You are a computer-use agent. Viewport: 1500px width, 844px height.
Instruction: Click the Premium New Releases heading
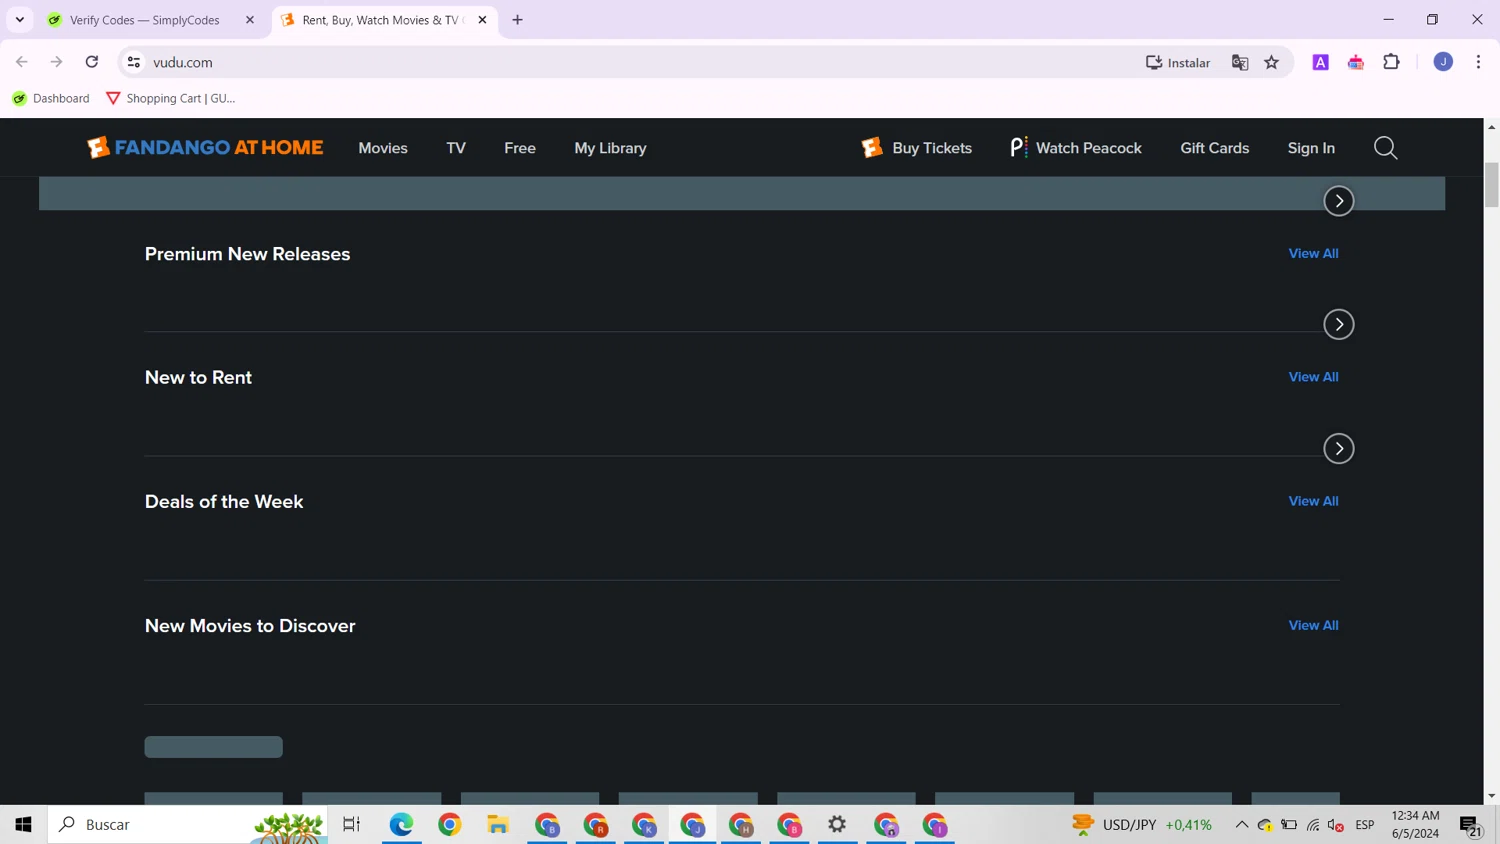[x=247, y=254]
